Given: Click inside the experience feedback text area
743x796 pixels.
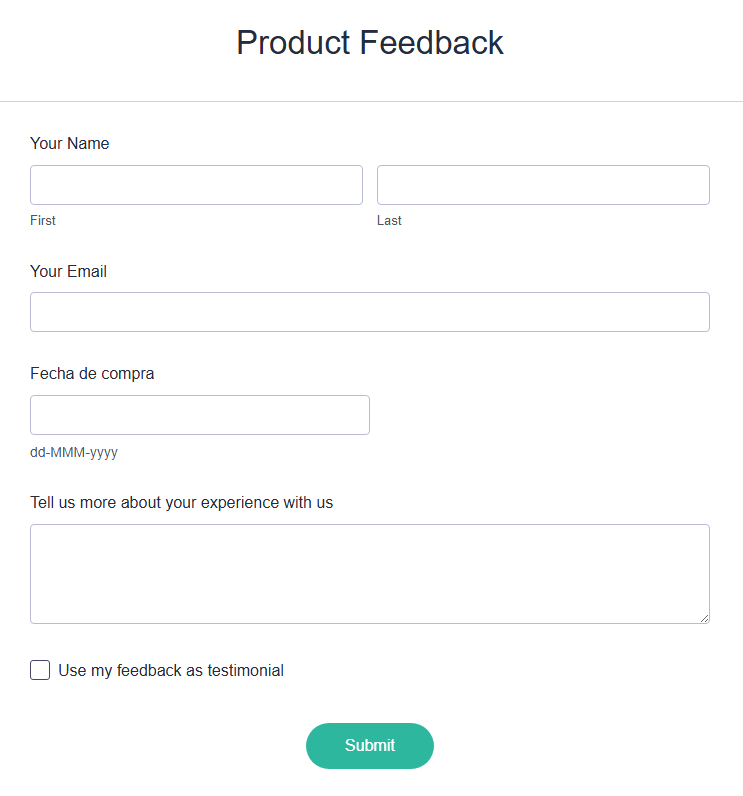Looking at the screenshot, I should [x=370, y=574].
